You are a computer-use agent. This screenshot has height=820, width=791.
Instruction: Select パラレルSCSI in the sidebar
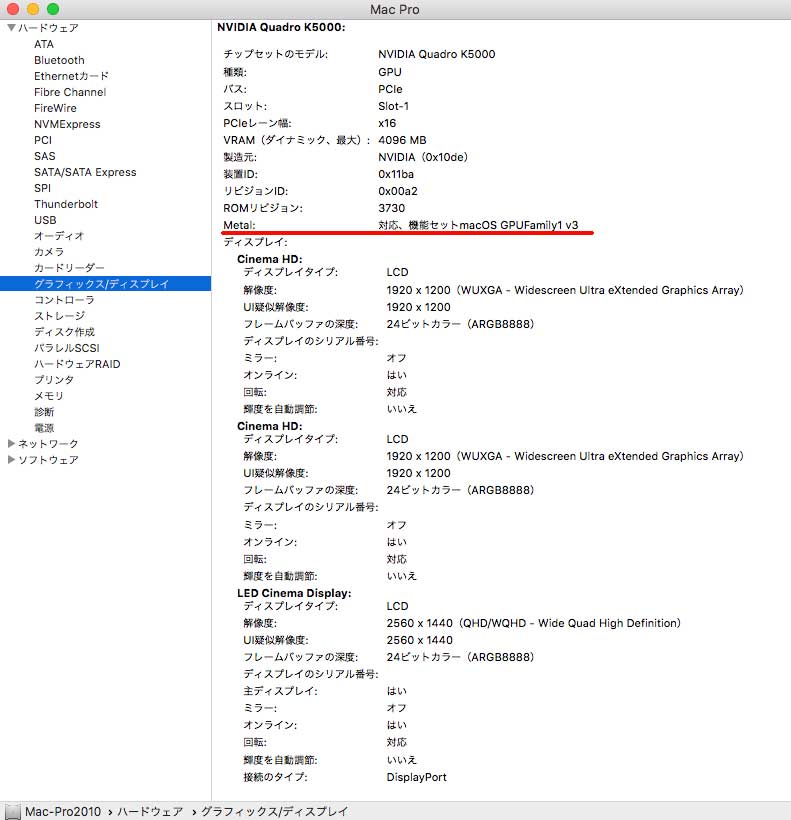click(x=67, y=348)
